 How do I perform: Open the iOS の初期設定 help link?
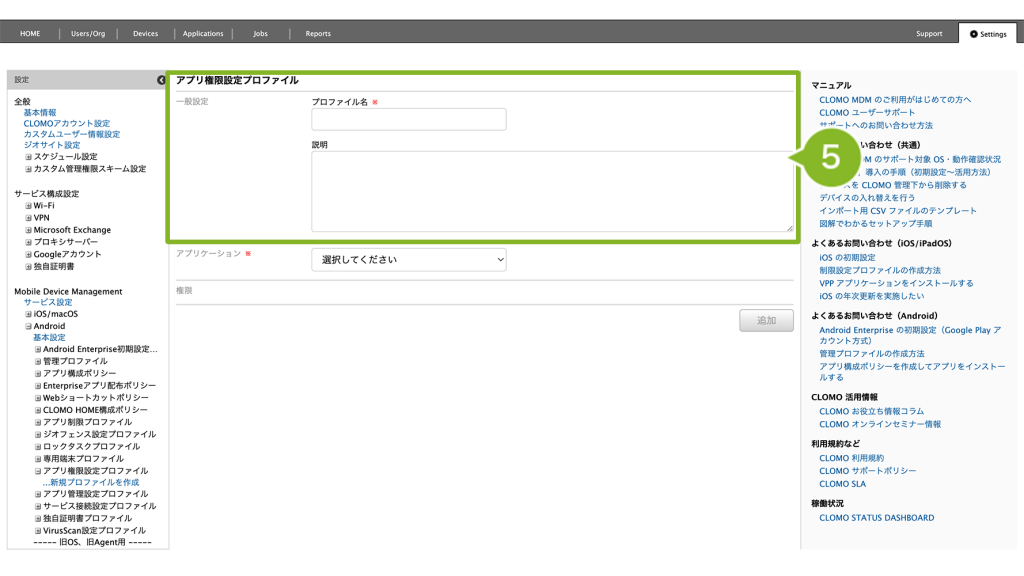point(847,258)
